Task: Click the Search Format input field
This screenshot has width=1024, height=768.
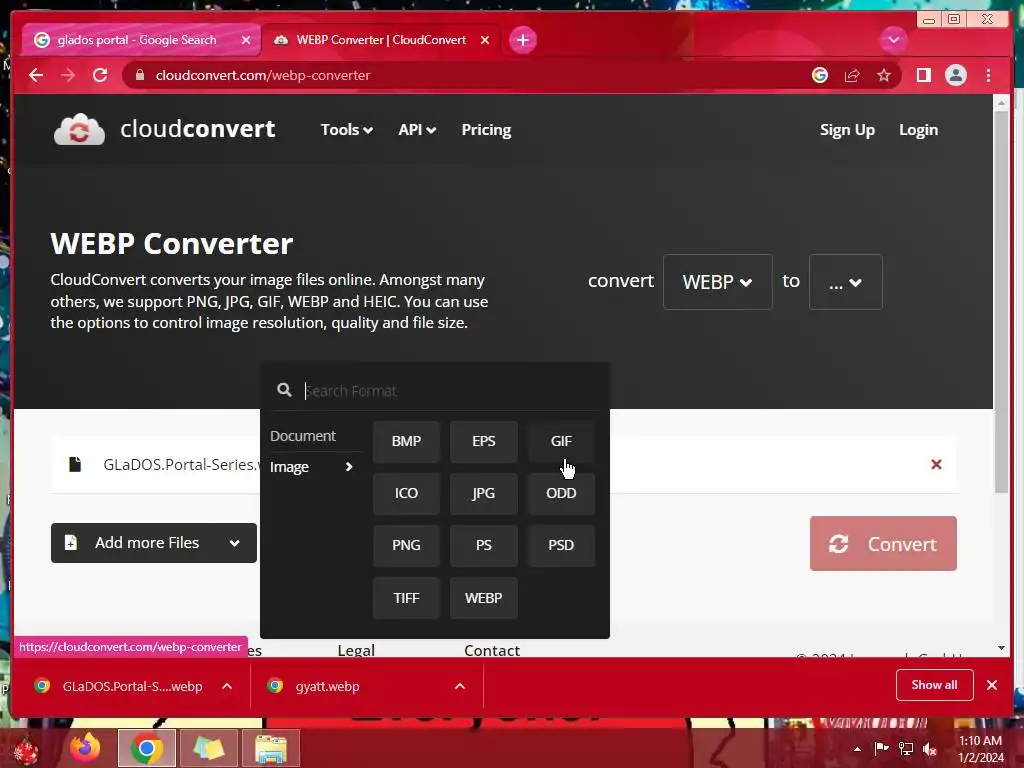Action: 451,391
